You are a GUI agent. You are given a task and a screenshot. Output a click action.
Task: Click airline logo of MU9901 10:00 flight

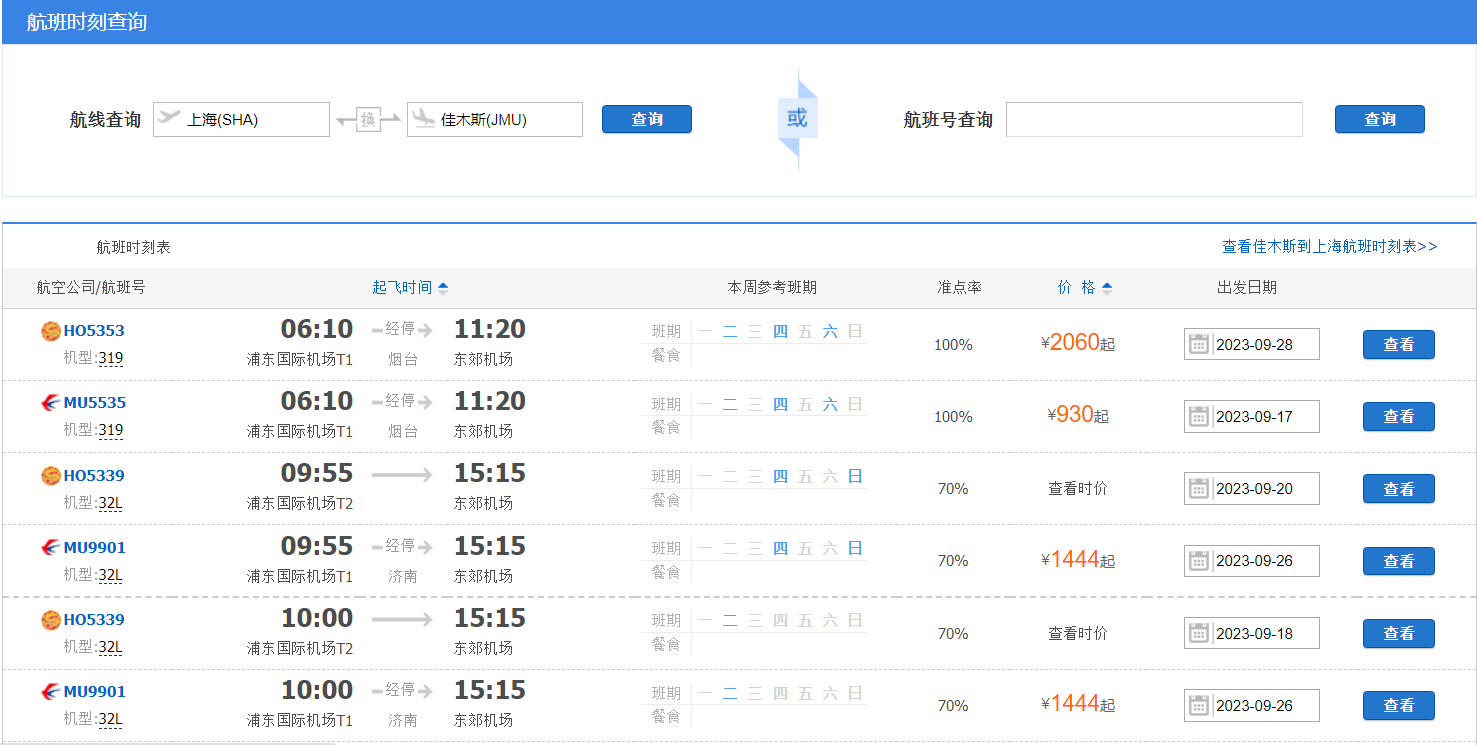pyautogui.click(x=51, y=692)
